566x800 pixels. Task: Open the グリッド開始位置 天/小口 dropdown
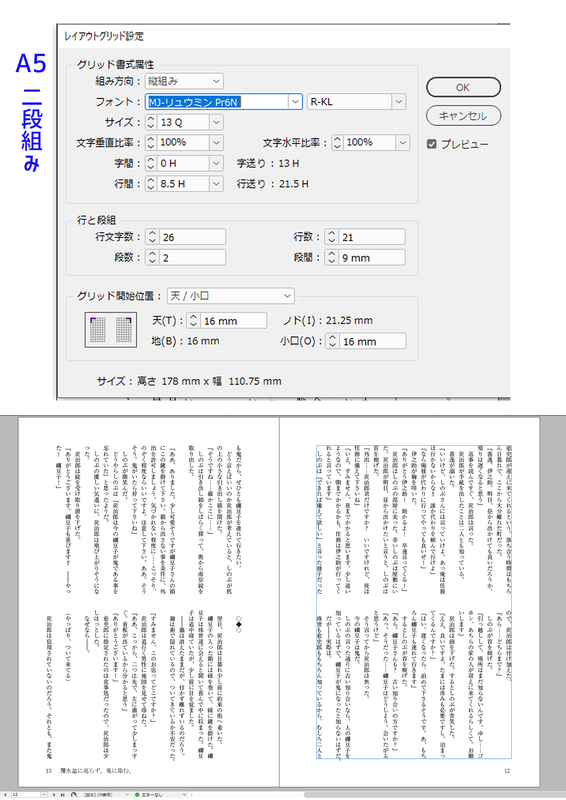click(x=231, y=296)
